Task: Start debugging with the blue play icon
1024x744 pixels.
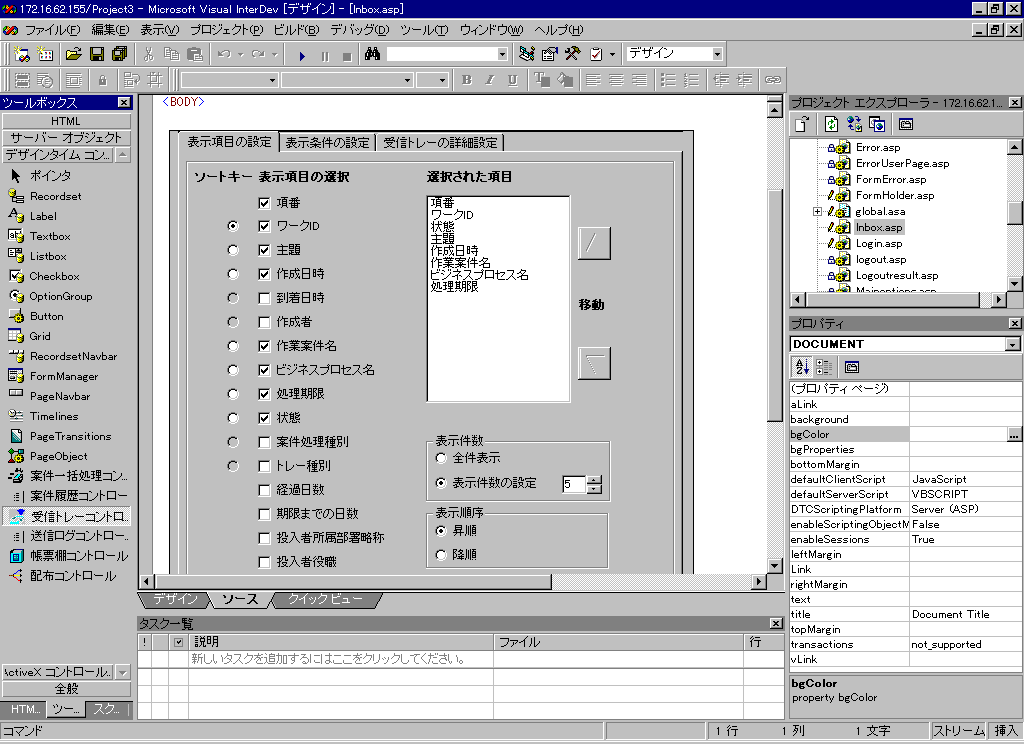Action: [x=302, y=56]
